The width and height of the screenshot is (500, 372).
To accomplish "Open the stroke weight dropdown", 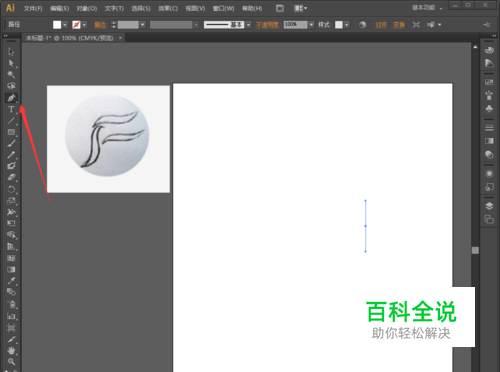I will pyautogui.click(x=143, y=25).
